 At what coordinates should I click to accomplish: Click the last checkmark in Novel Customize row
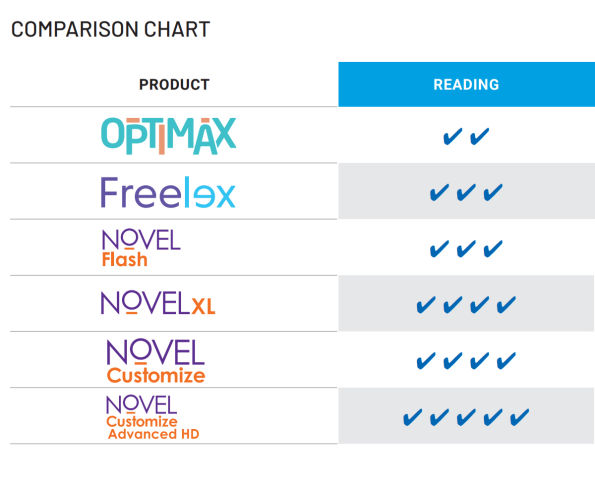pos(506,361)
